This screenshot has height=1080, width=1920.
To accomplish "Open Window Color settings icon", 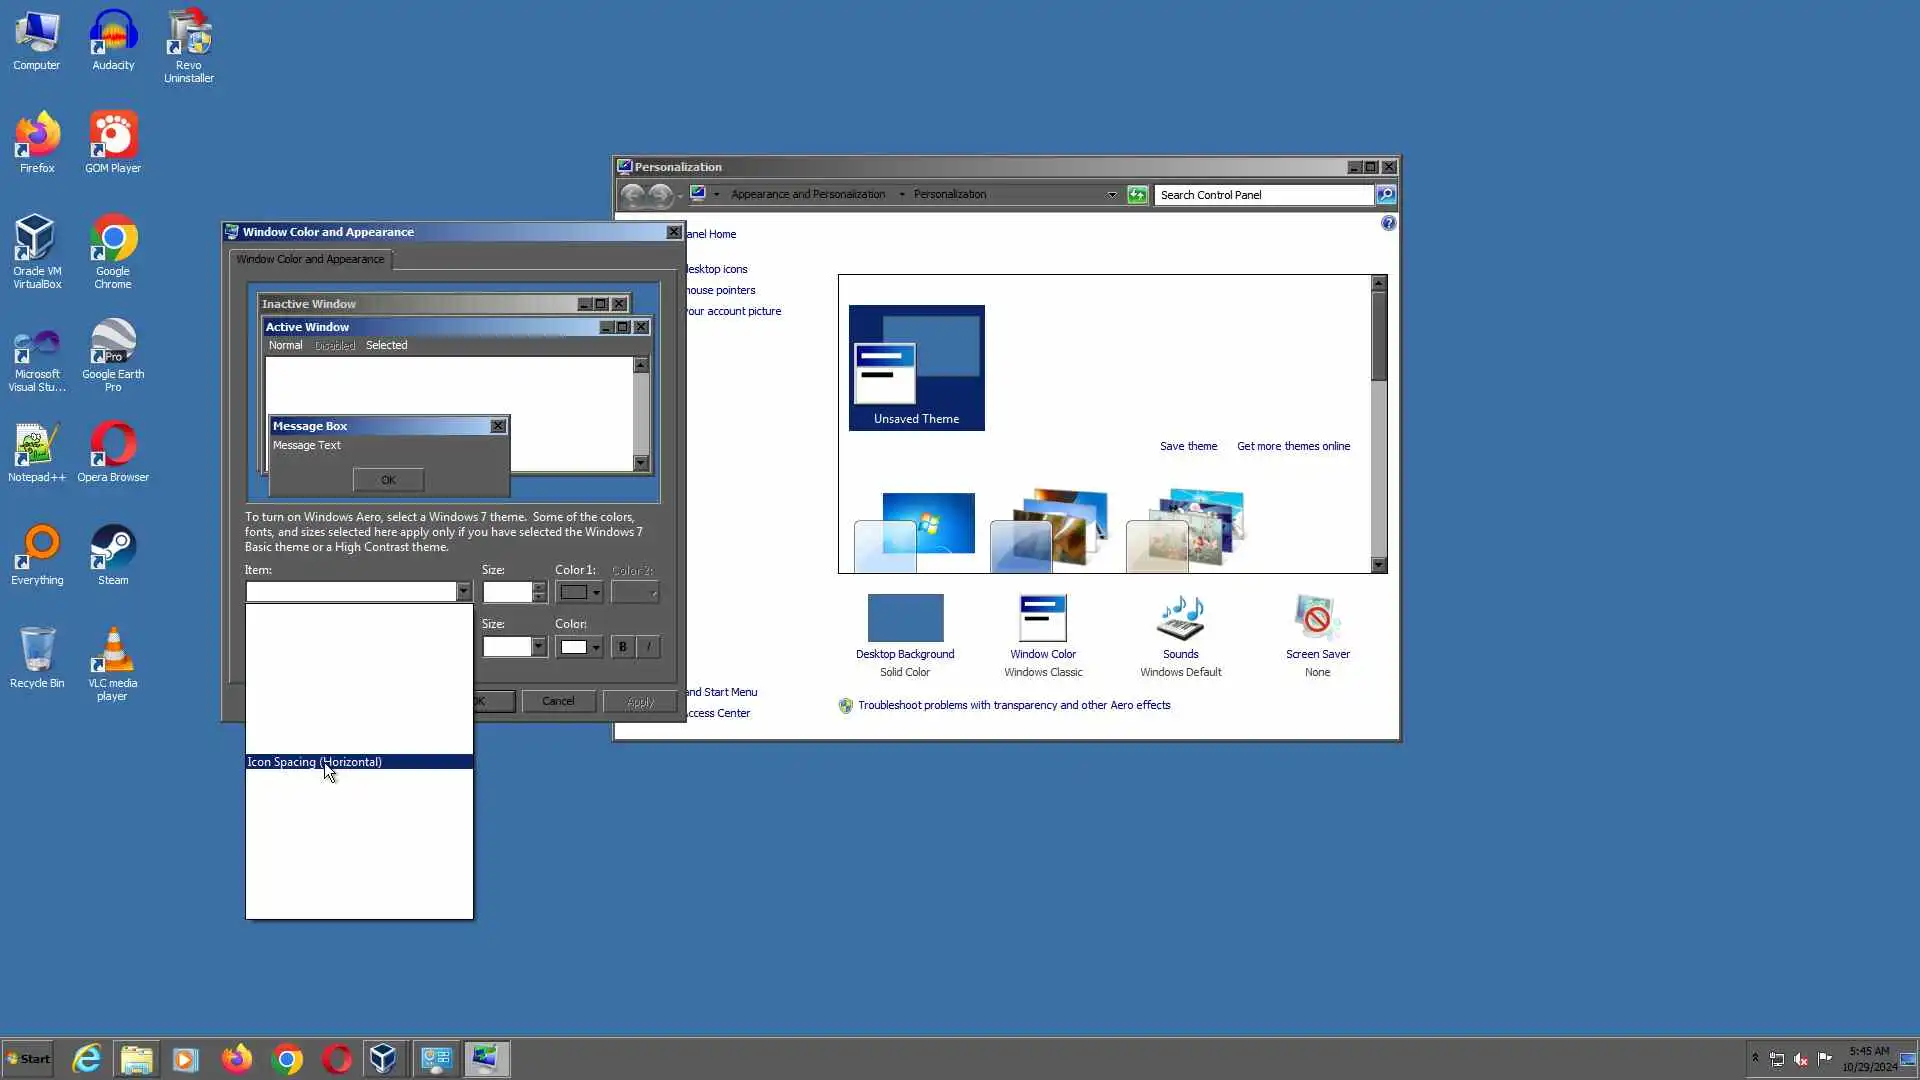I will [1042, 619].
